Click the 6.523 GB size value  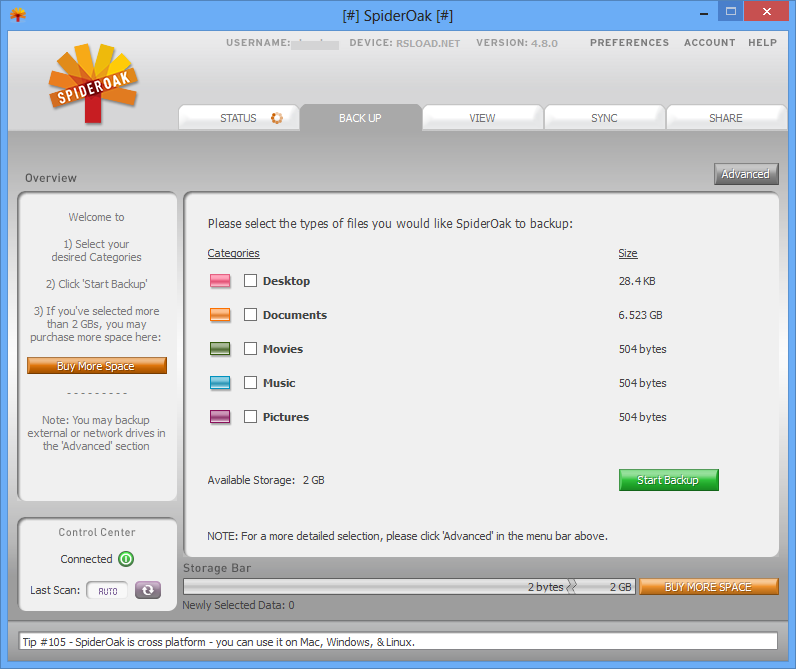(x=640, y=315)
